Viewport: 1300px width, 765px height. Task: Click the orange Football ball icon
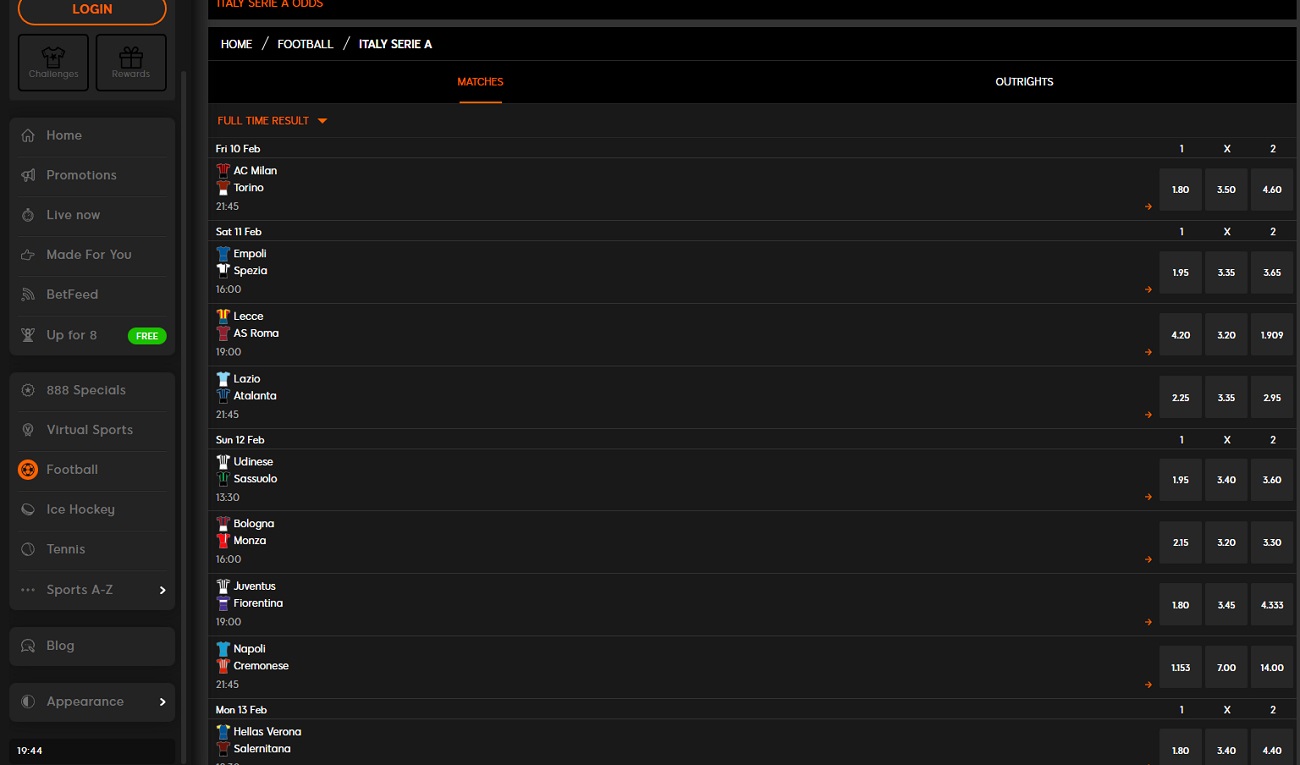(x=28, y=469)
